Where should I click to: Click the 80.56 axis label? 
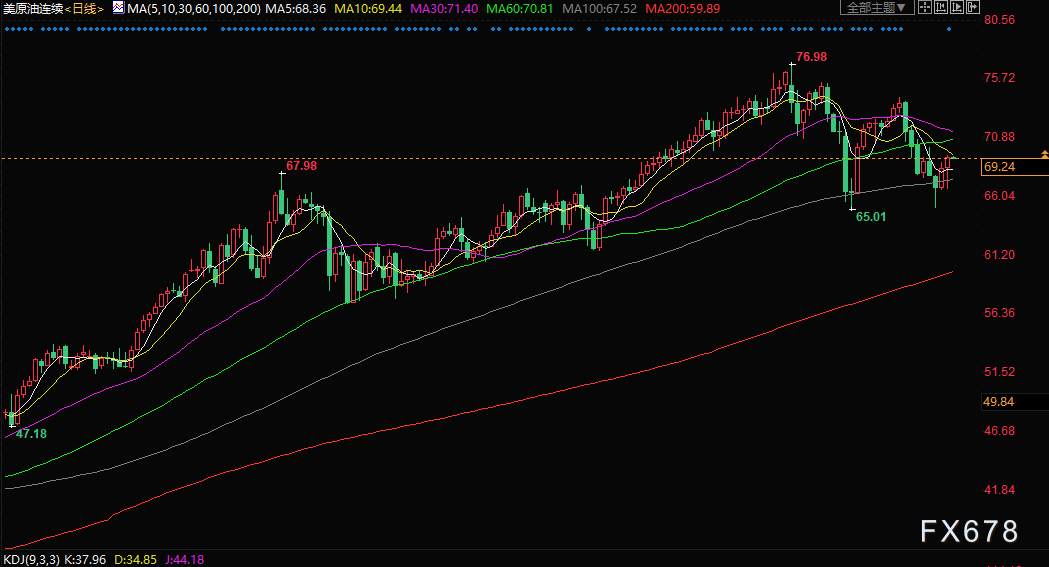[999, 20]
